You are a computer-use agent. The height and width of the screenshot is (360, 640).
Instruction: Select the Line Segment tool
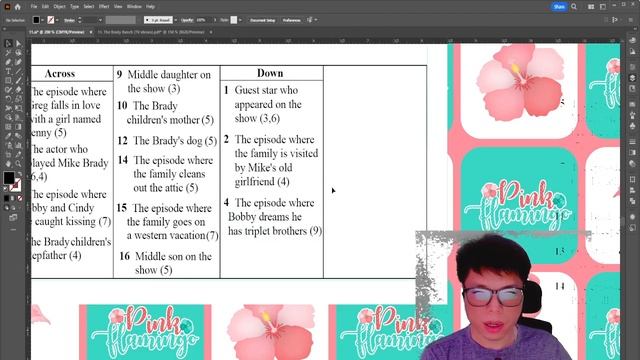coord(18,71)
